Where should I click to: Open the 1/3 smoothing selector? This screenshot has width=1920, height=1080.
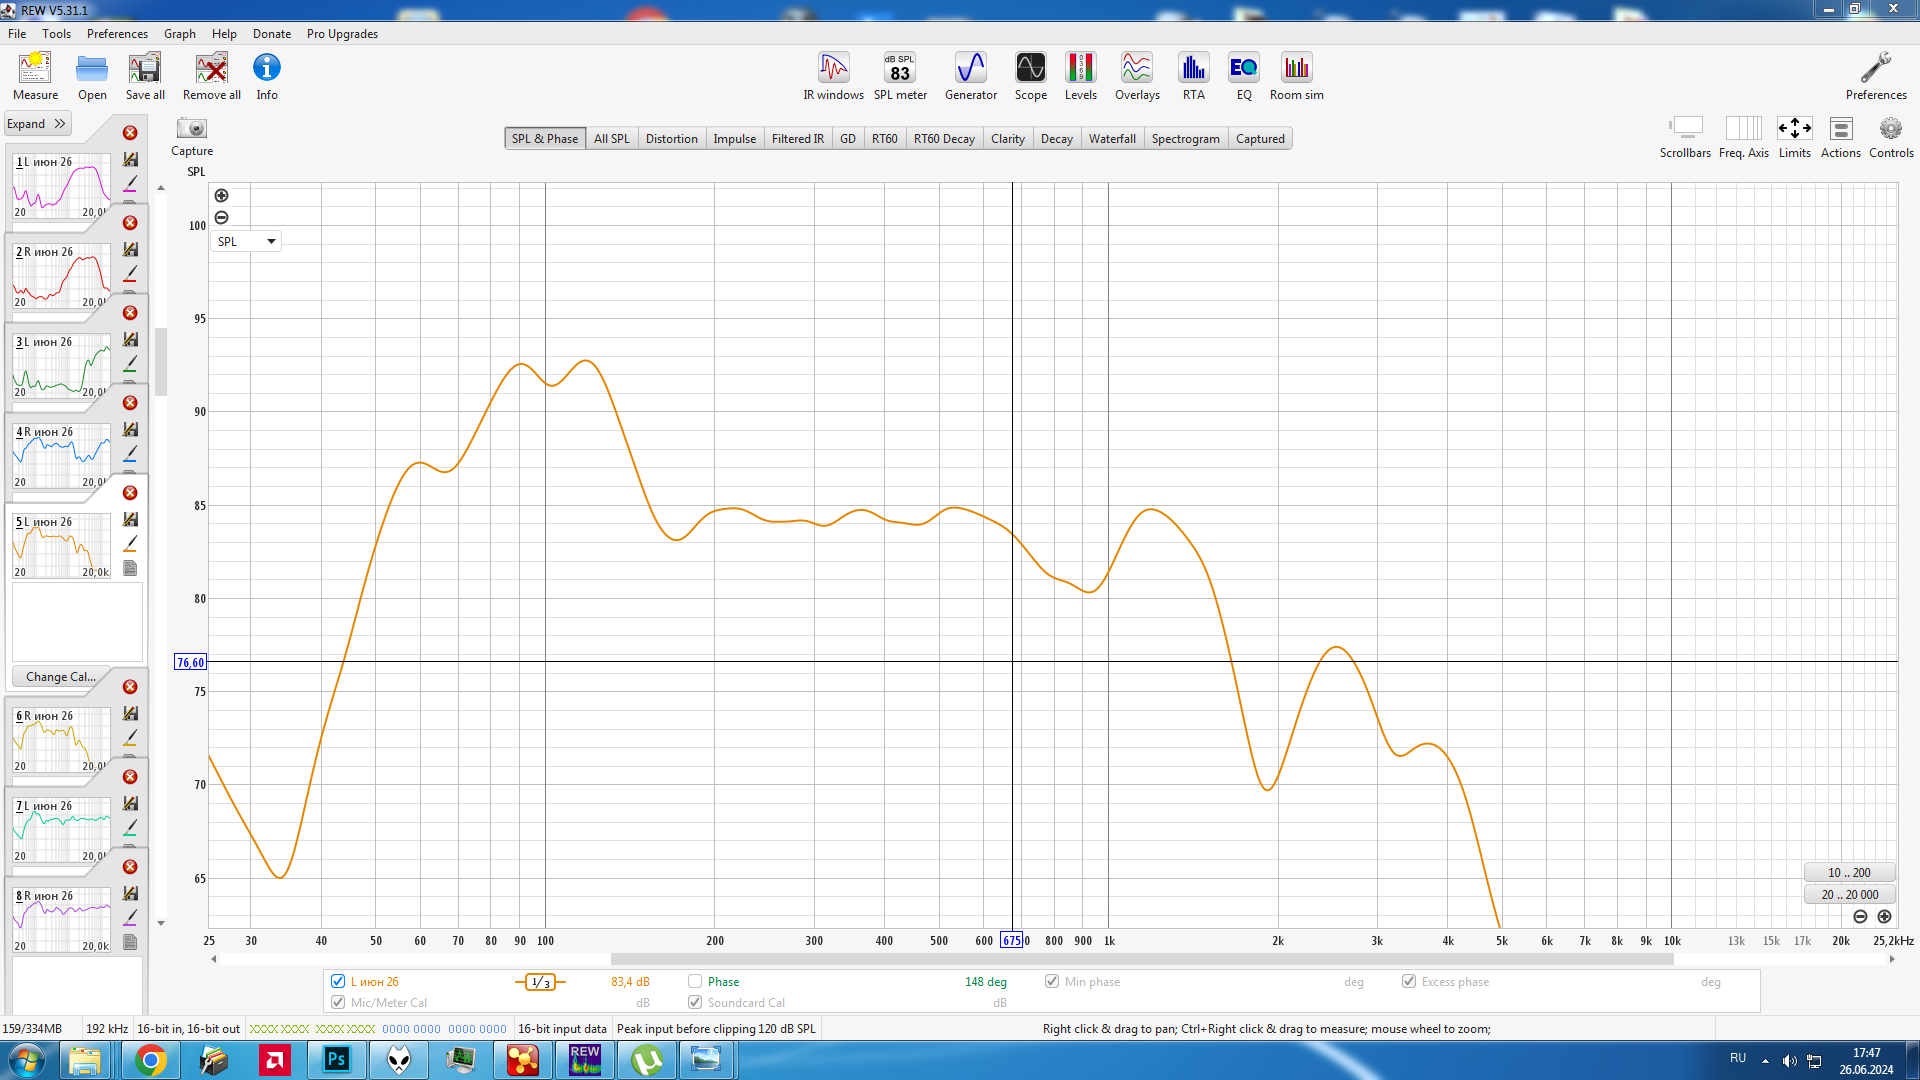pyautogui.click(x=540, y=982)
